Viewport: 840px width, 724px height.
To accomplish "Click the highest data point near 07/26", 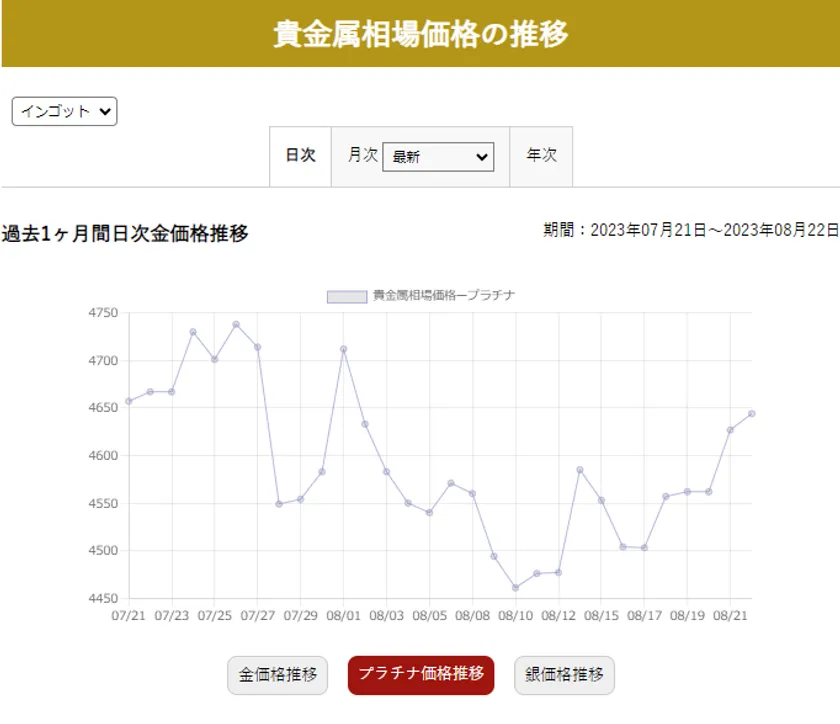I will 236,324.
